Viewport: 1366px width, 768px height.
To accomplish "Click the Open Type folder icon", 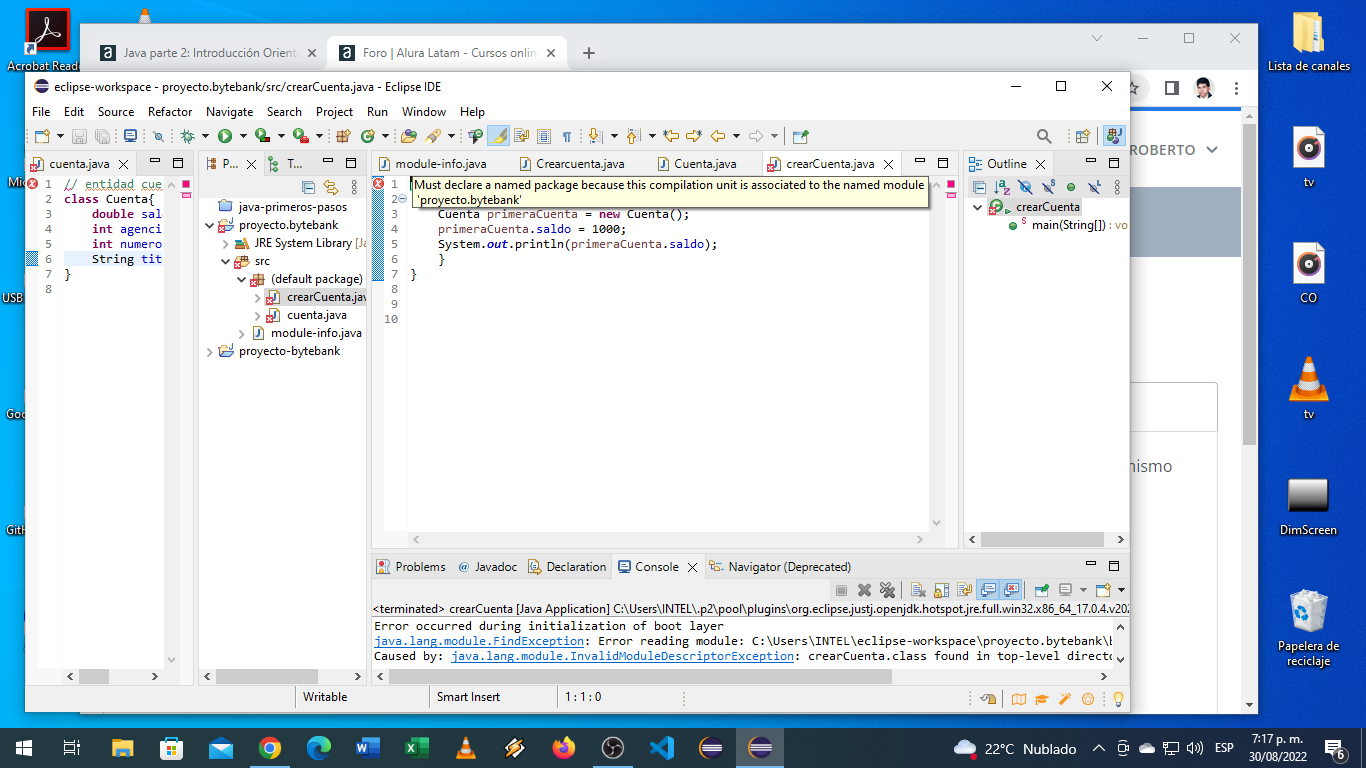I will click(409, 136).
